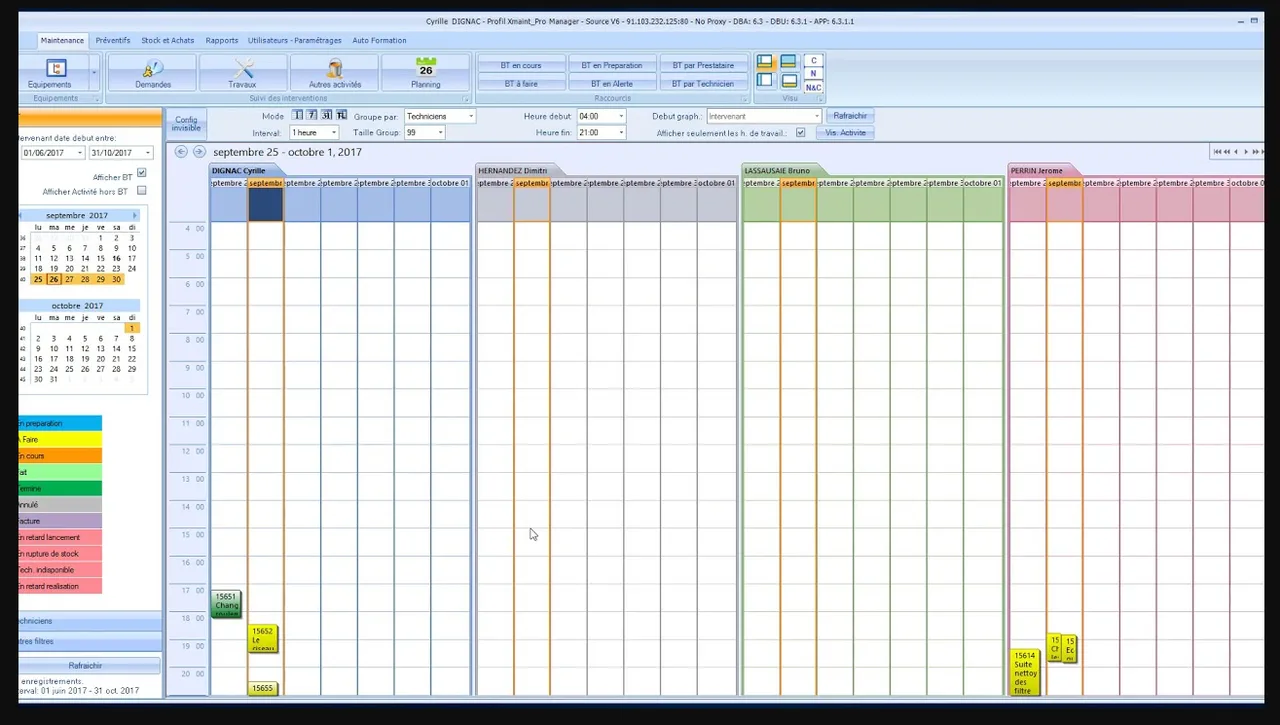Open the start date 01/06/2017 picker

tap(79, 153)
